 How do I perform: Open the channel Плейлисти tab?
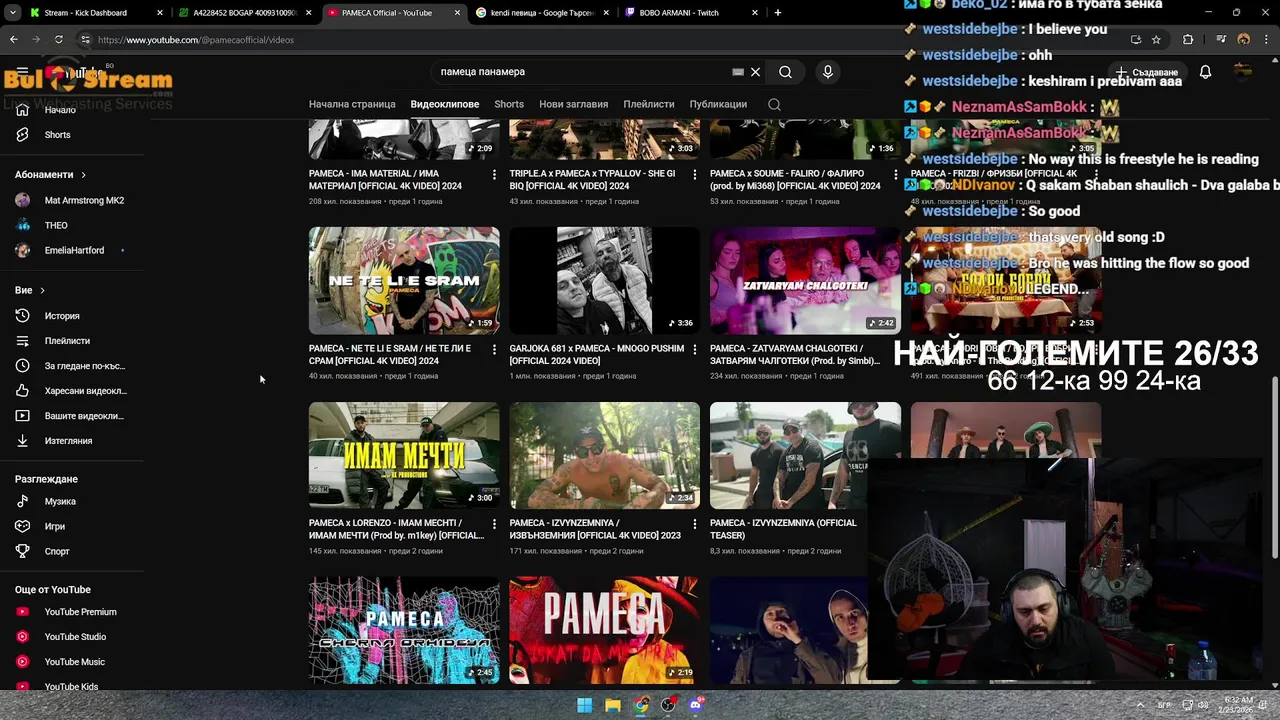pos(649,104)
